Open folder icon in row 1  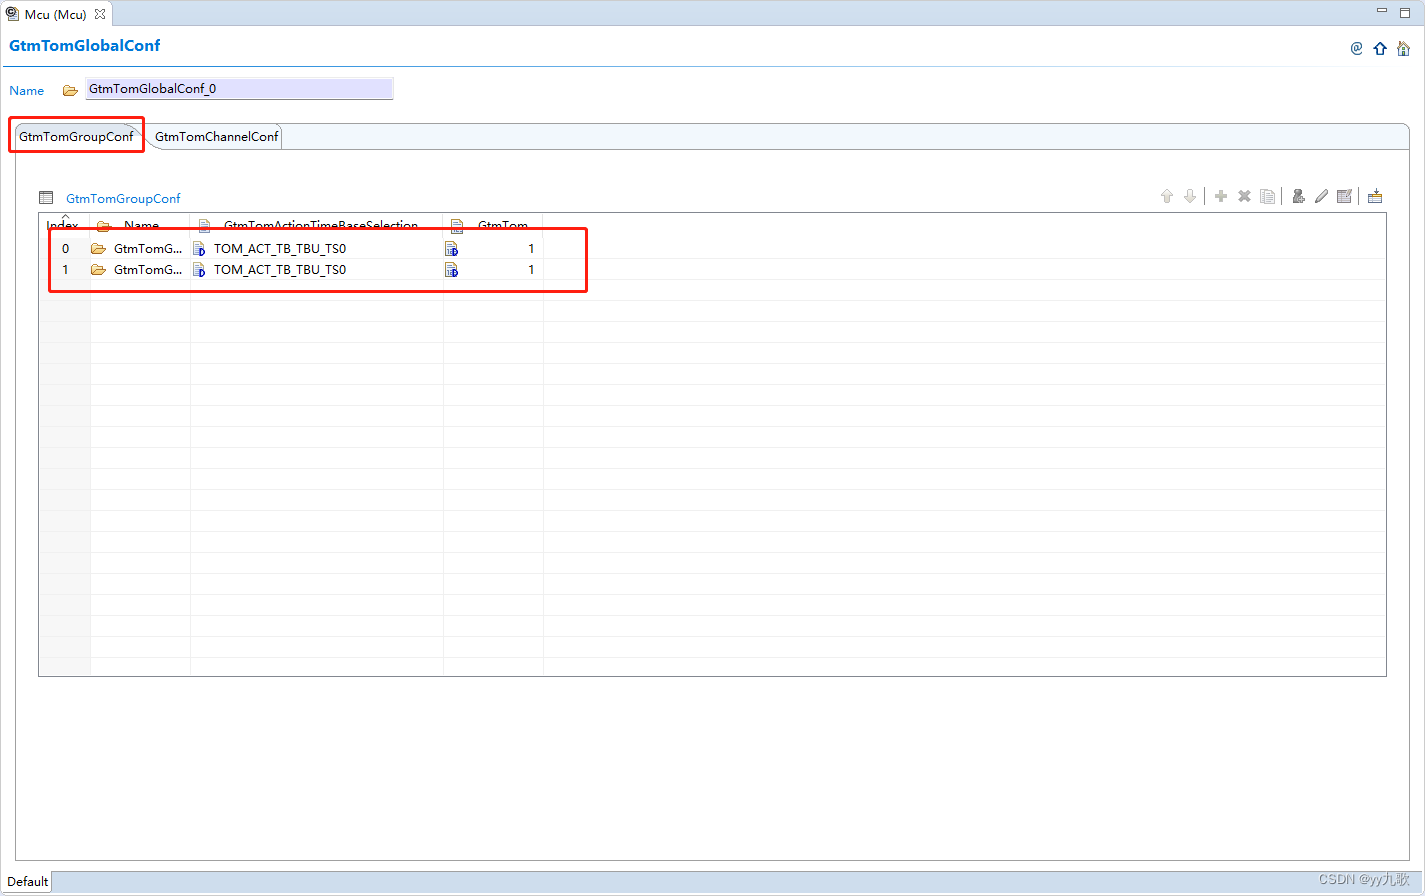click(x=98, y=270)
